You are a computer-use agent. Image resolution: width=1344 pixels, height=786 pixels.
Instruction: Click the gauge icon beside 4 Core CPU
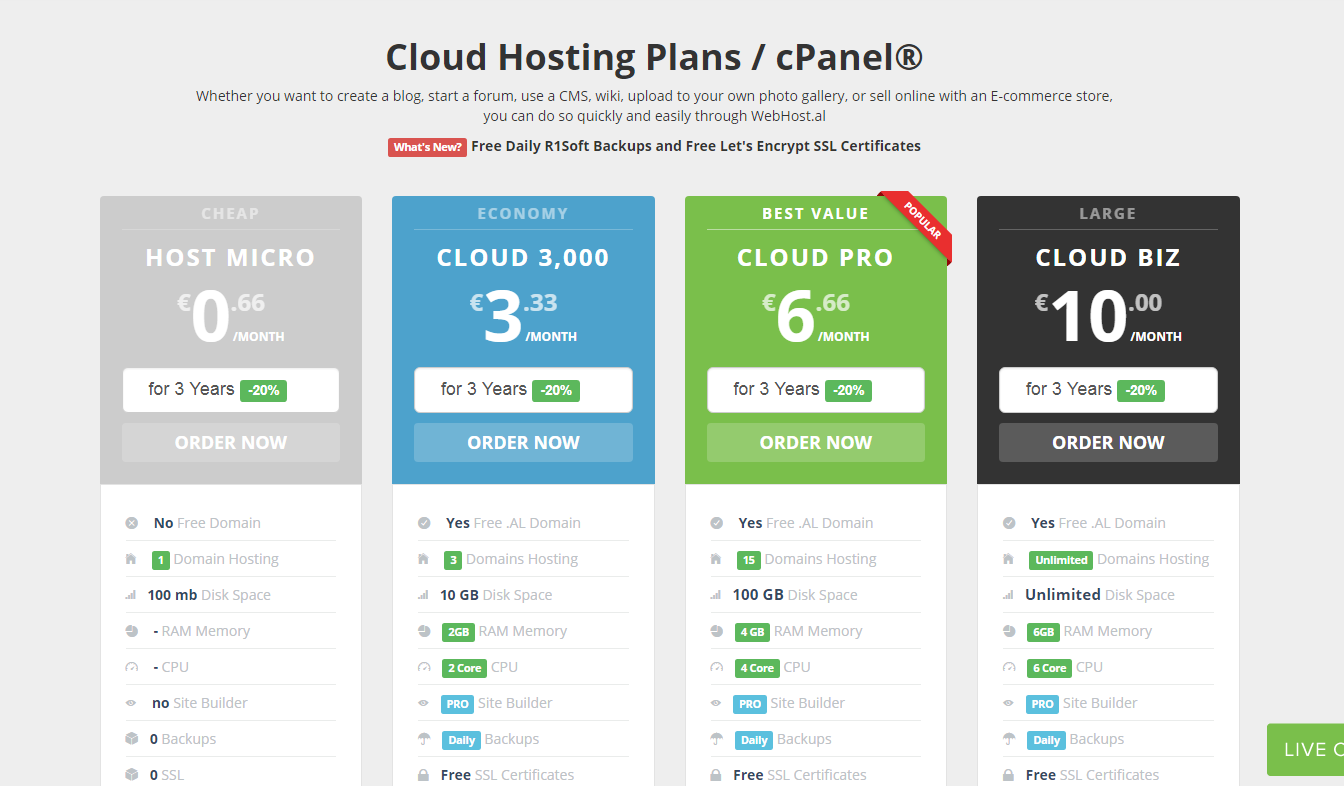pyautogui.click(x=717, y=667)
